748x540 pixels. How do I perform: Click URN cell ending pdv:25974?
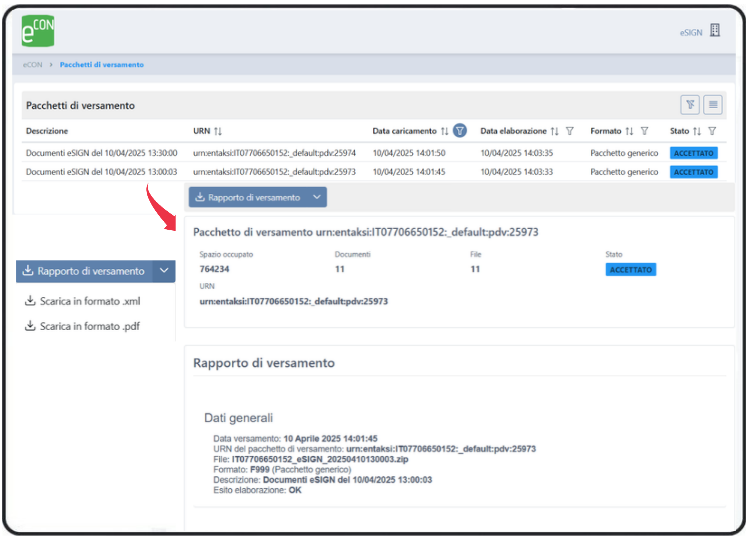pyautogui.click(x=274, y=153)
